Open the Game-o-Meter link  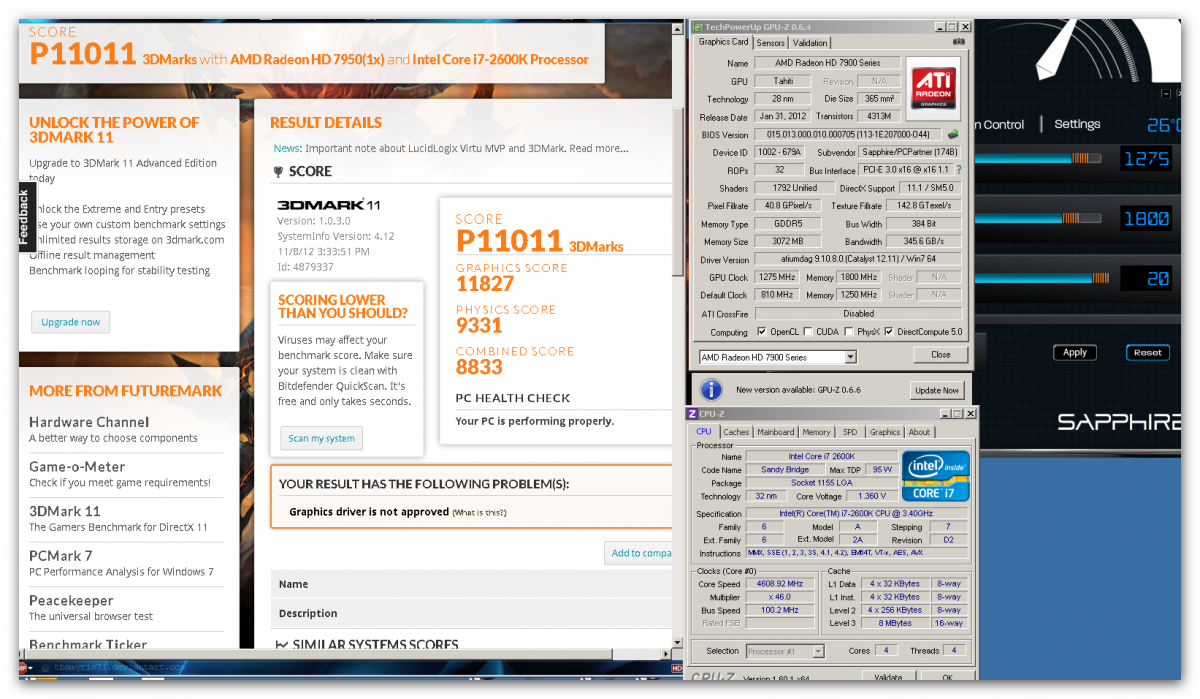coord(77,466)
